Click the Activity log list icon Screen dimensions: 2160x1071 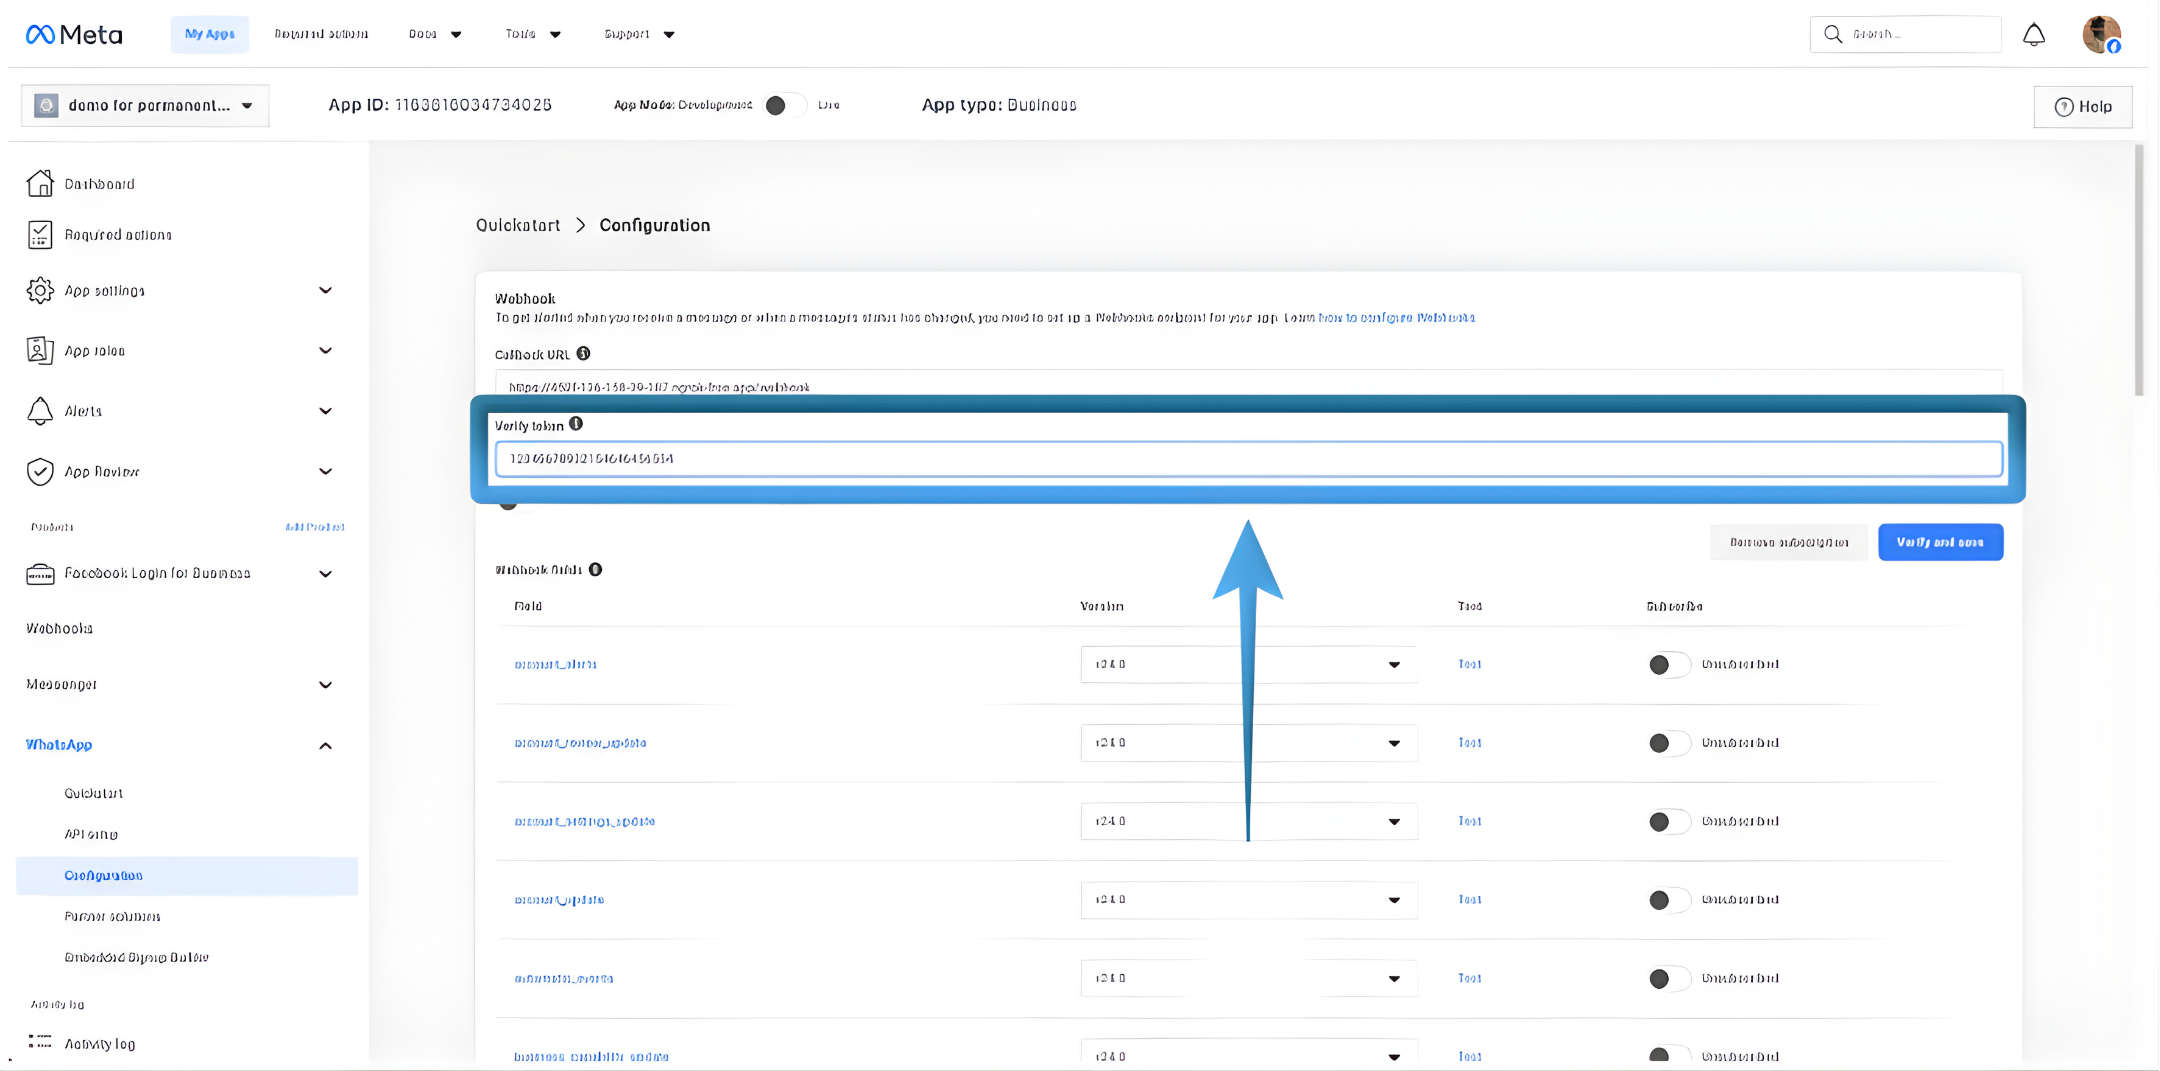tap(40, 1042)
